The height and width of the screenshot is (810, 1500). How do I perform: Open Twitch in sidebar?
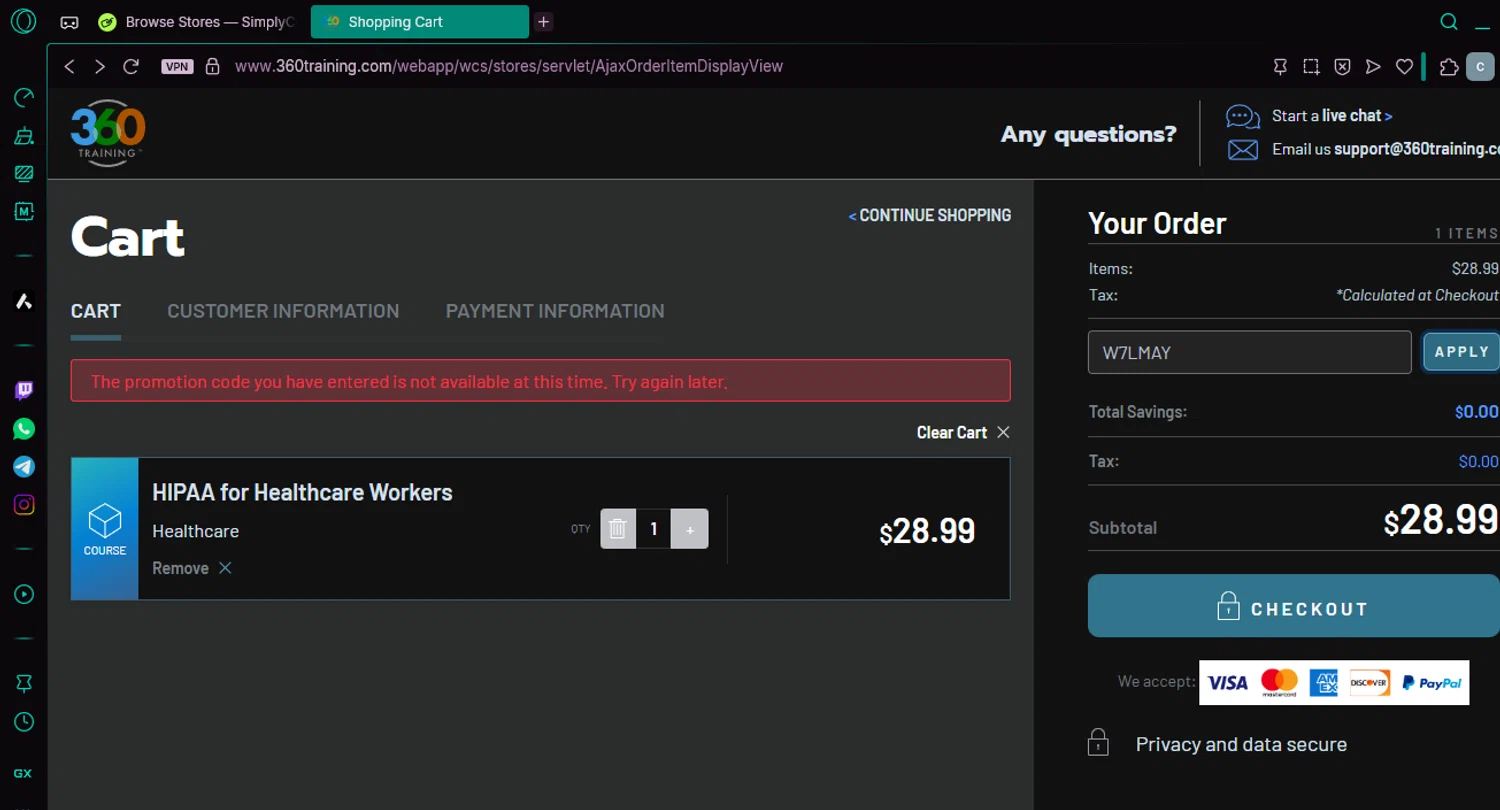pos(24,391)
